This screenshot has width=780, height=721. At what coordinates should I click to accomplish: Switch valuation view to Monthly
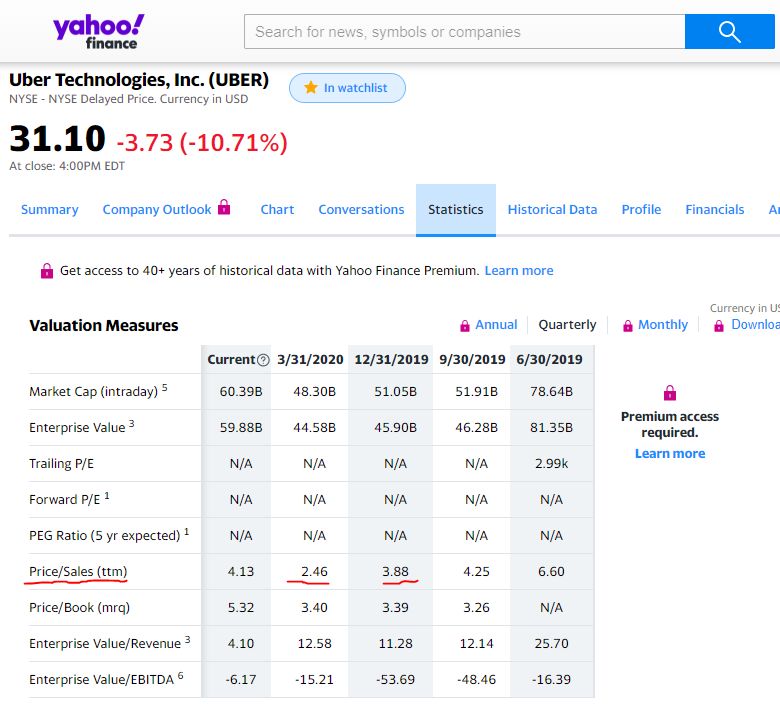click(663, 325)
